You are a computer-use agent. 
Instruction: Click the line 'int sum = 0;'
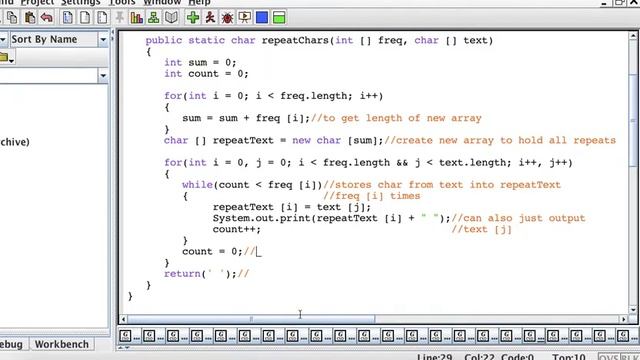[200, 62]
